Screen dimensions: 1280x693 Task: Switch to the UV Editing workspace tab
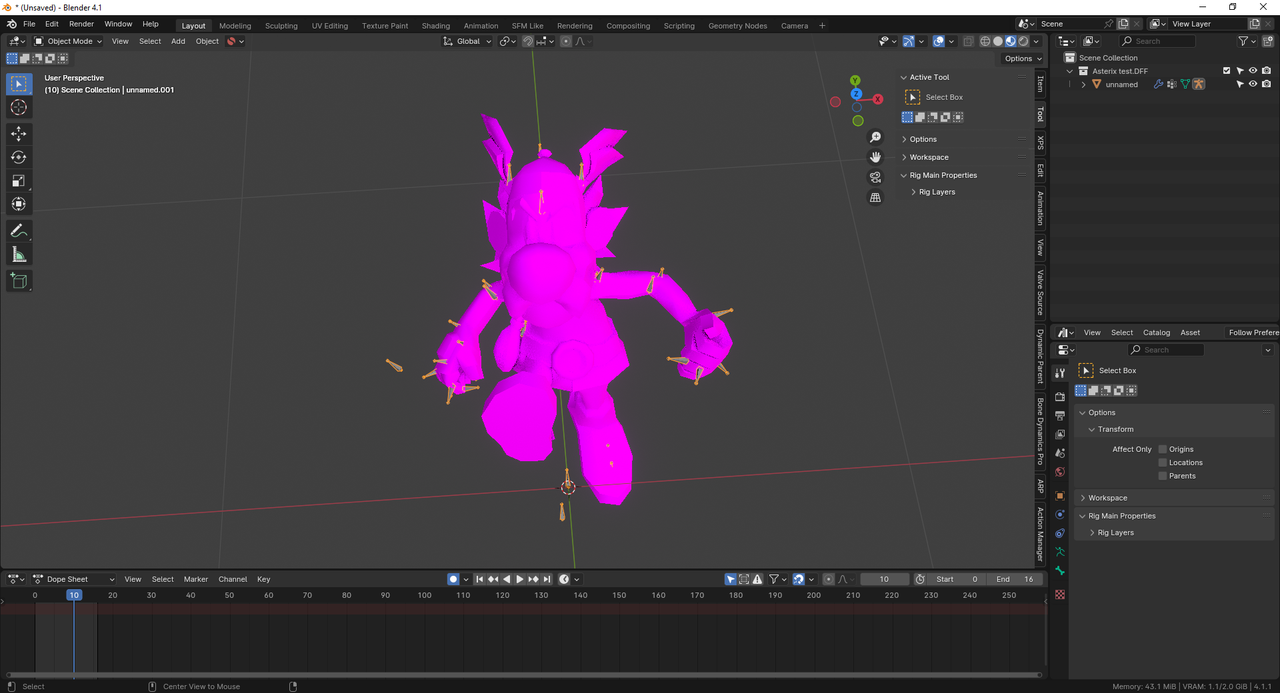[x=330, y=26]
